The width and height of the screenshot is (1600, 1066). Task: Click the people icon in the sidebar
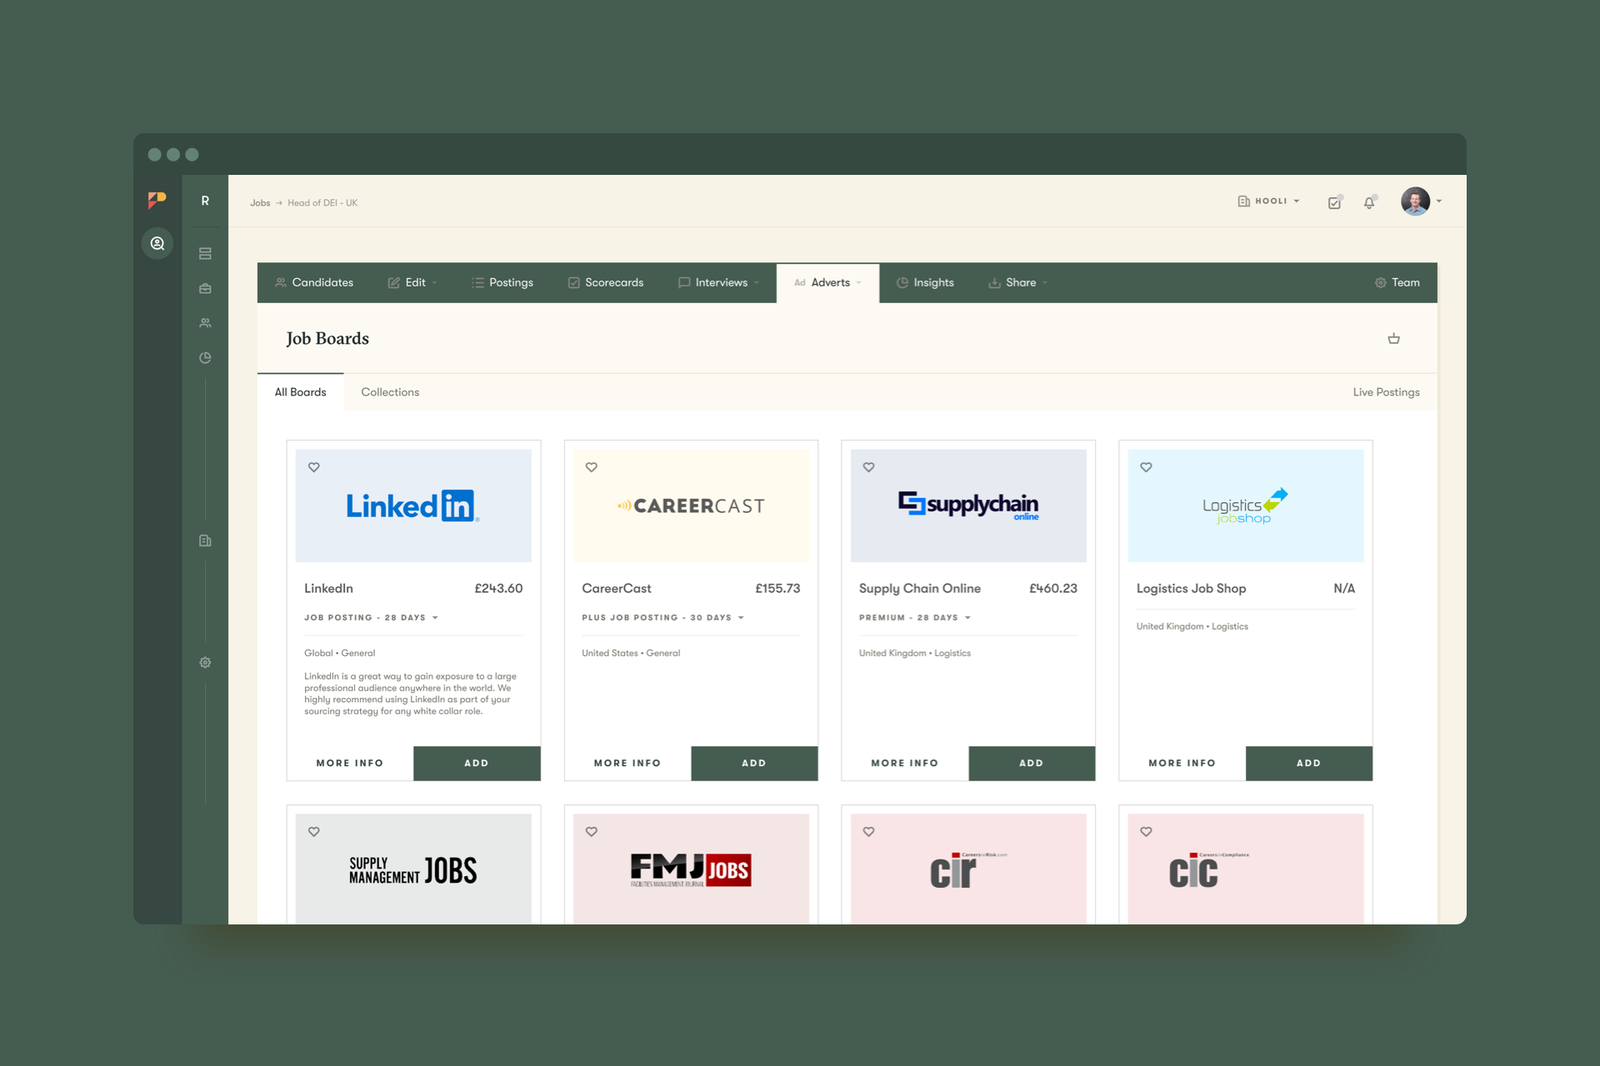pos(205,322)
